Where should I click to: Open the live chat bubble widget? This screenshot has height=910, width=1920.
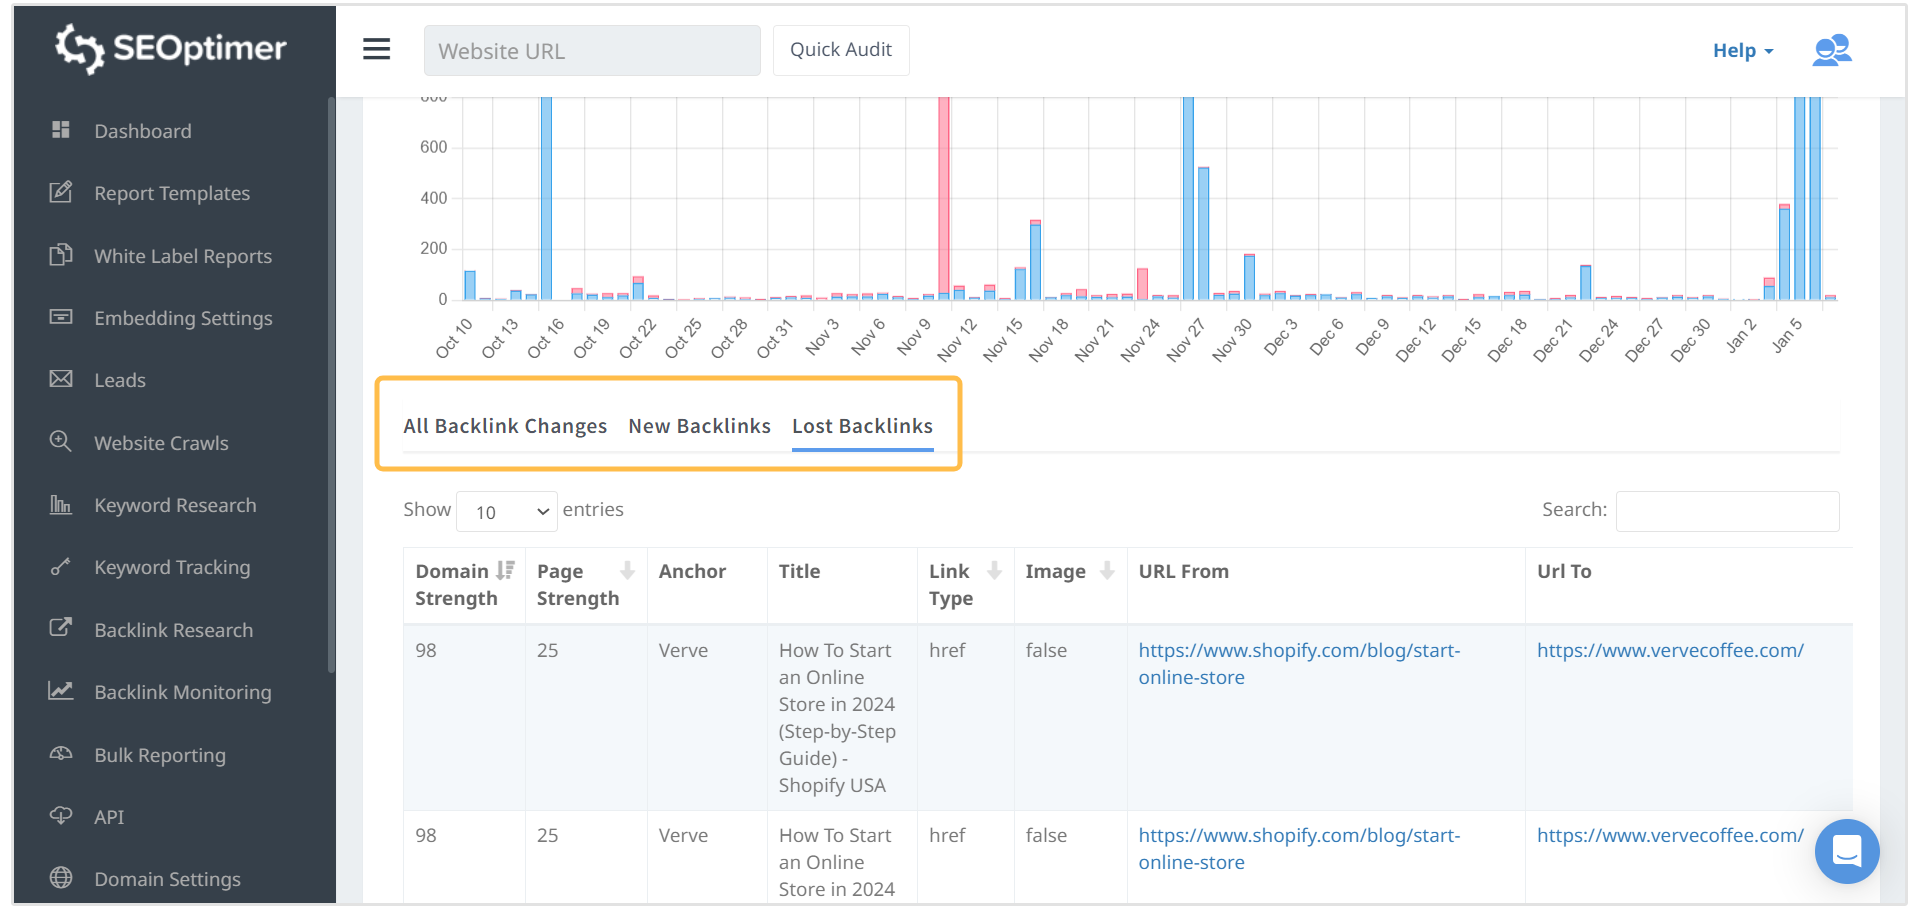pyautogui.click(x=1846, y=851)
